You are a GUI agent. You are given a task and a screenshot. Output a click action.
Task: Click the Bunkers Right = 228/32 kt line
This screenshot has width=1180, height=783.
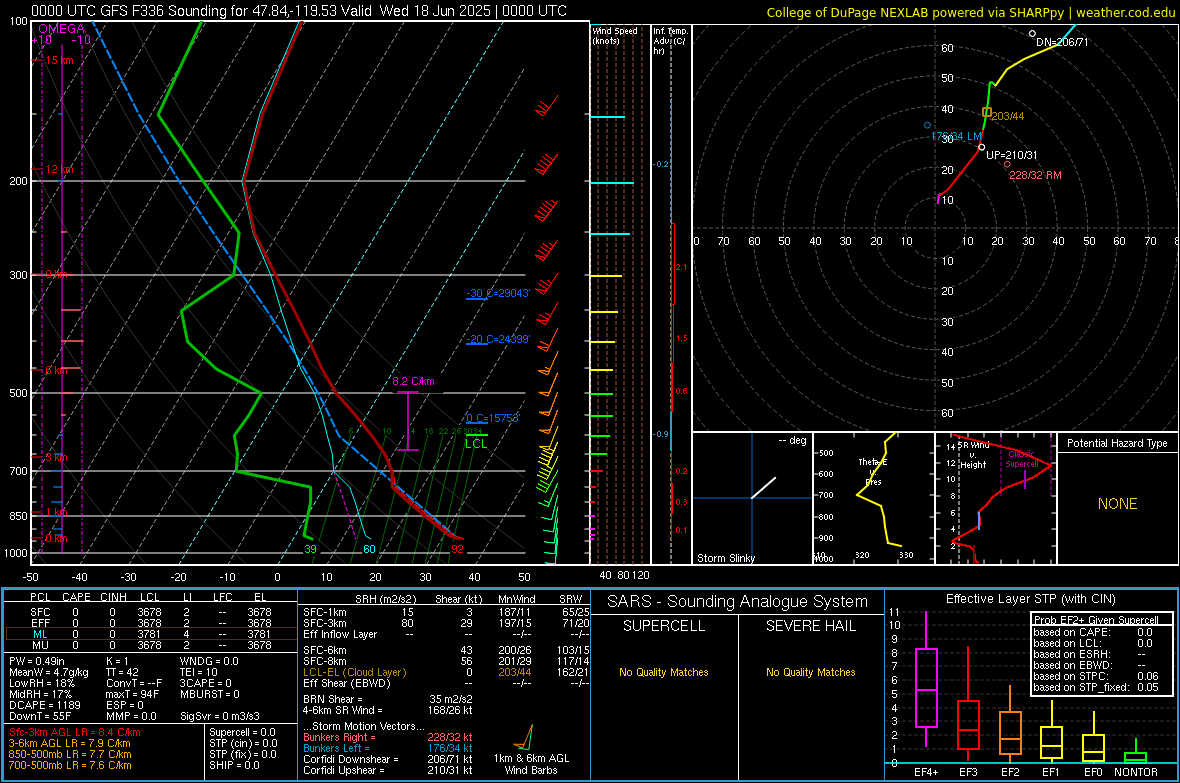click(x=388, y=737)
